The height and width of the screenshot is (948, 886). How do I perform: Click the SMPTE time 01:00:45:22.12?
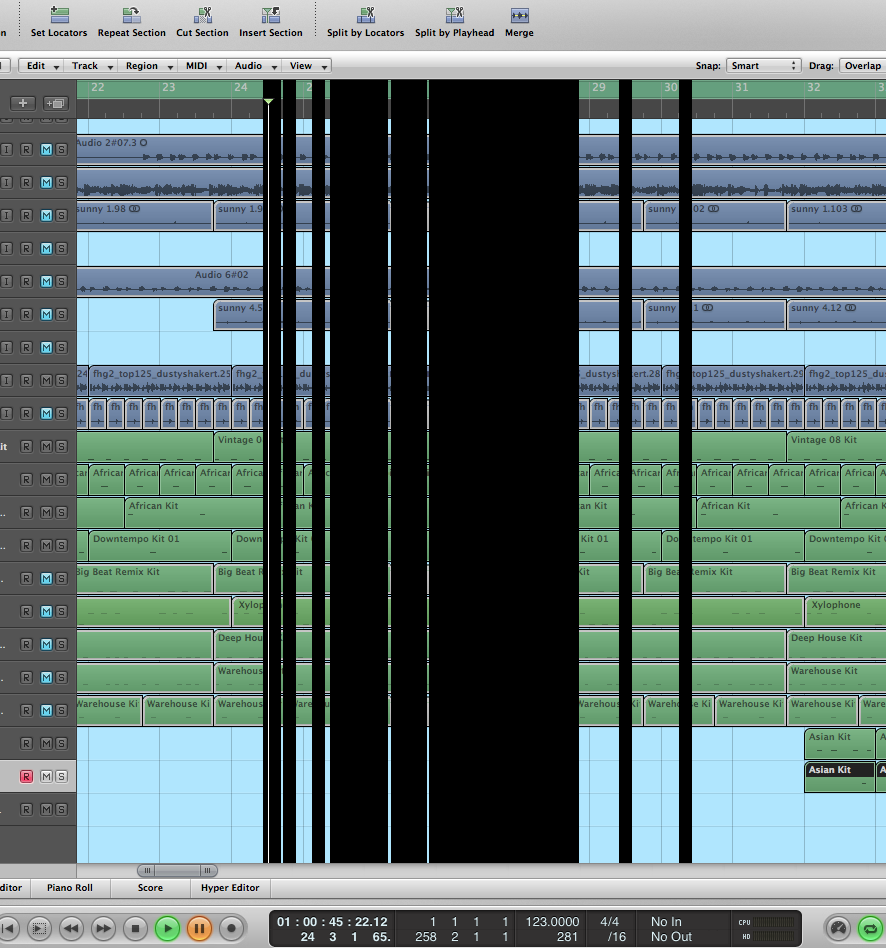tap(332, 921)
